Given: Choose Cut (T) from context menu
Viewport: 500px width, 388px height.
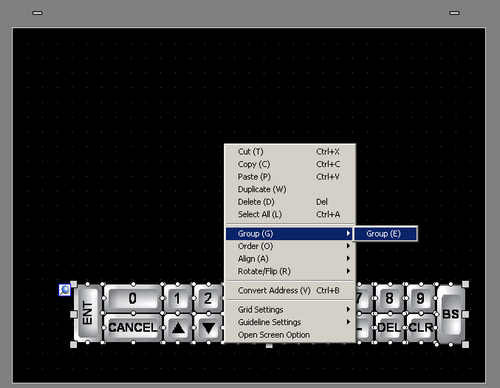Looking at the screenshot, I should (x=289, y=152).
